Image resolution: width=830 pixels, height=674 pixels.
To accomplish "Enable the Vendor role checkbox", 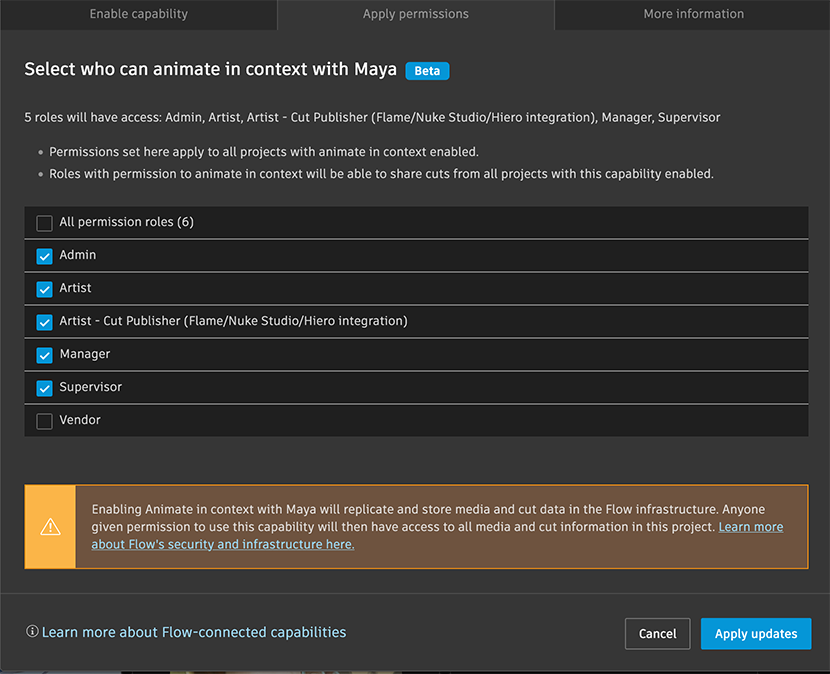I will (x=44, y=421).
